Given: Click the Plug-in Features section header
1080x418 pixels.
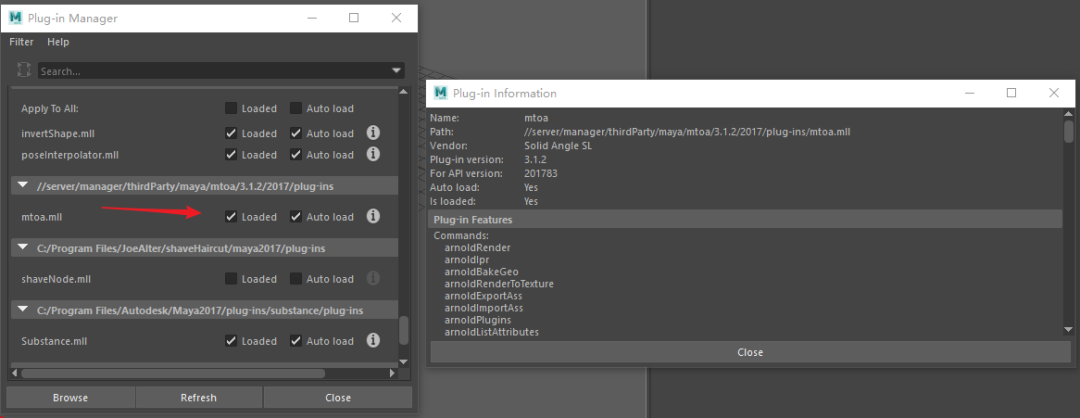Looking at the screenshot, I should click(745, 220).
